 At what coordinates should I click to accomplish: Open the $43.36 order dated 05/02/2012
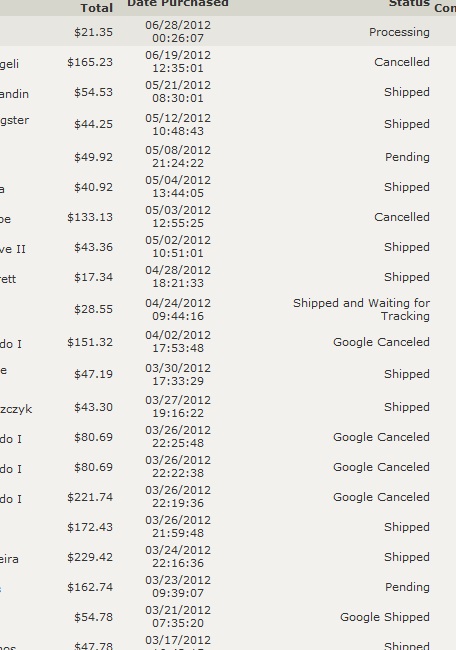[x=228, y=247]
